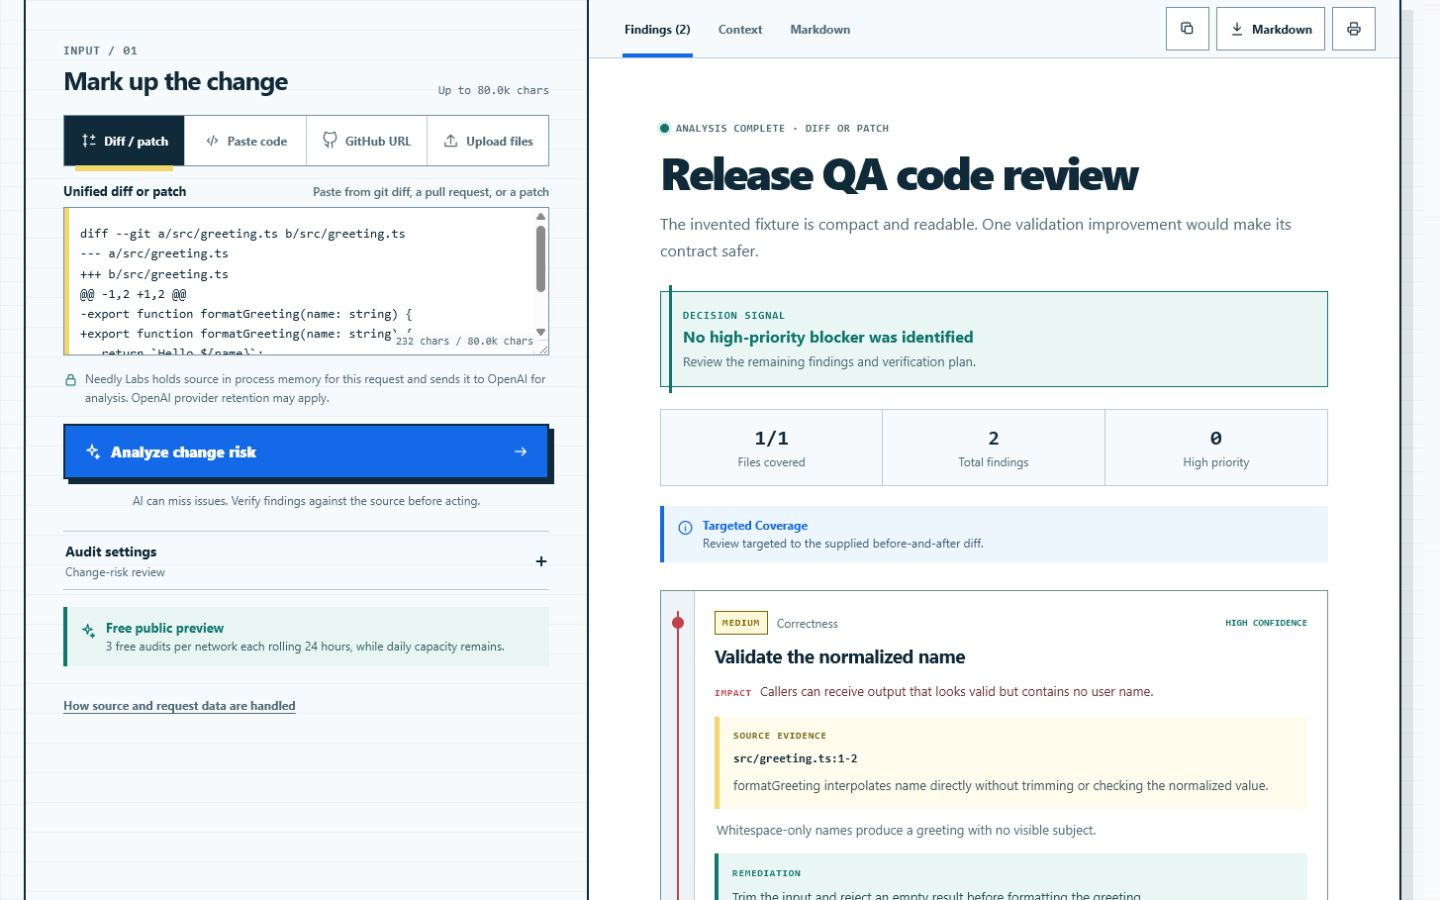Click the arrow icon on Analyze button
1440x900 pixels.
coord(520,452)
